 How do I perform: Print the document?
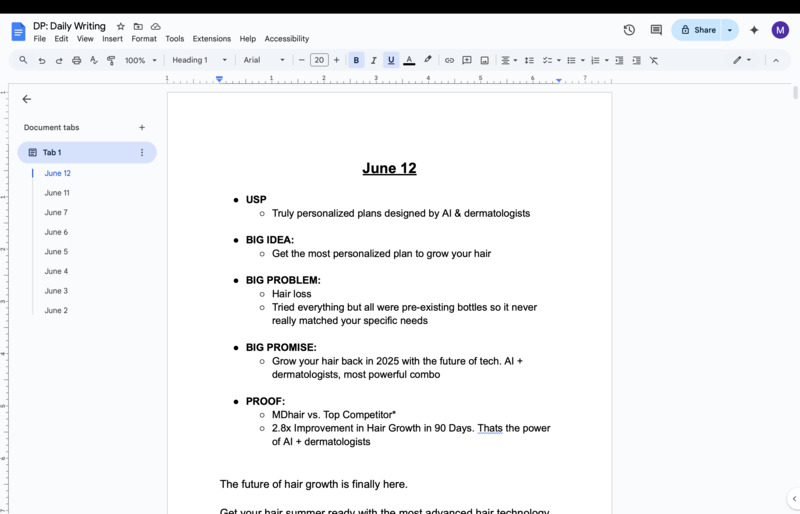(x=77, y=60)
